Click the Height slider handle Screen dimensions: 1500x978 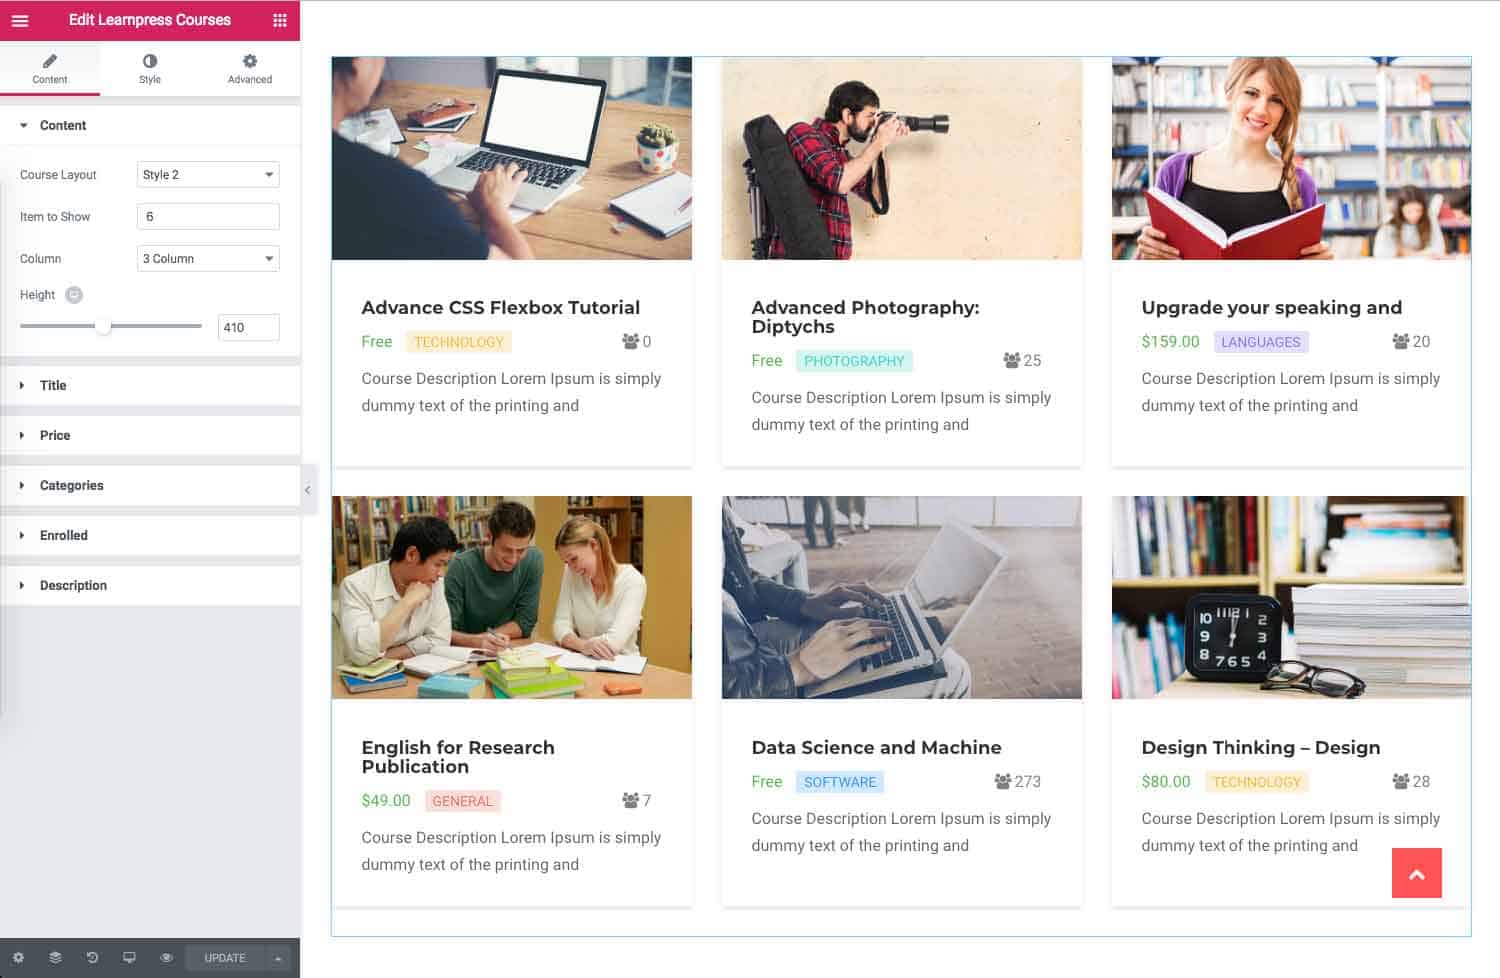pyautogui.click(x=103, y=326)
